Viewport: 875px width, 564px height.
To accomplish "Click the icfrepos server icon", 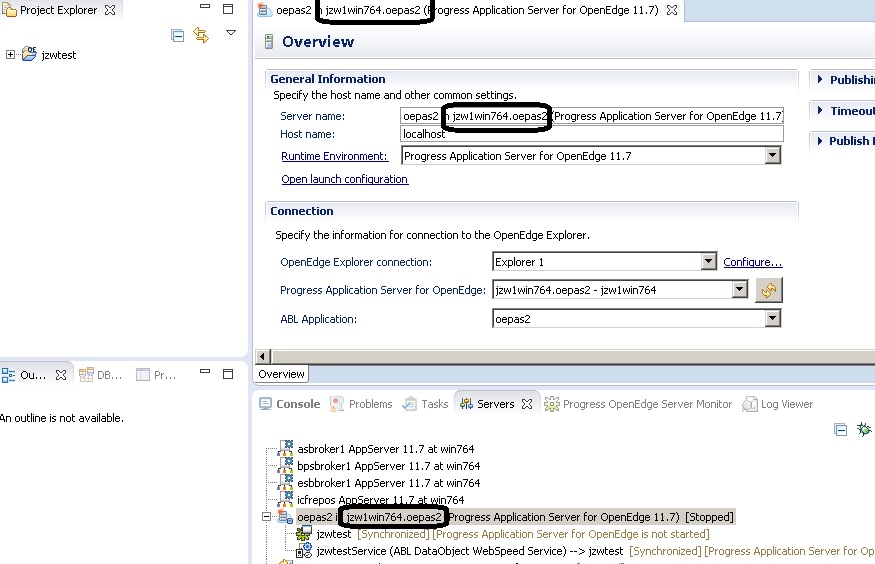I will (286, 498).
